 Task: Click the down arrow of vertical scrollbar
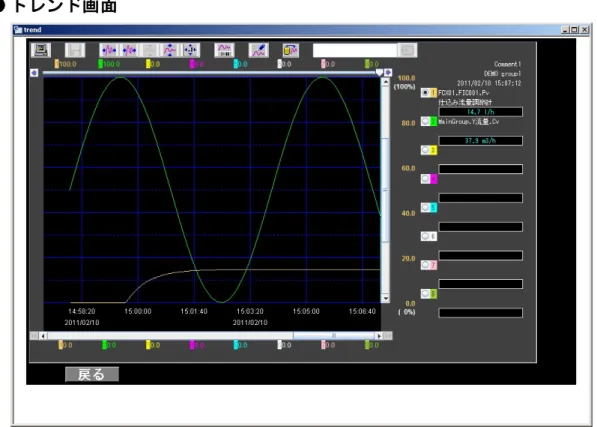pos(385,298)
